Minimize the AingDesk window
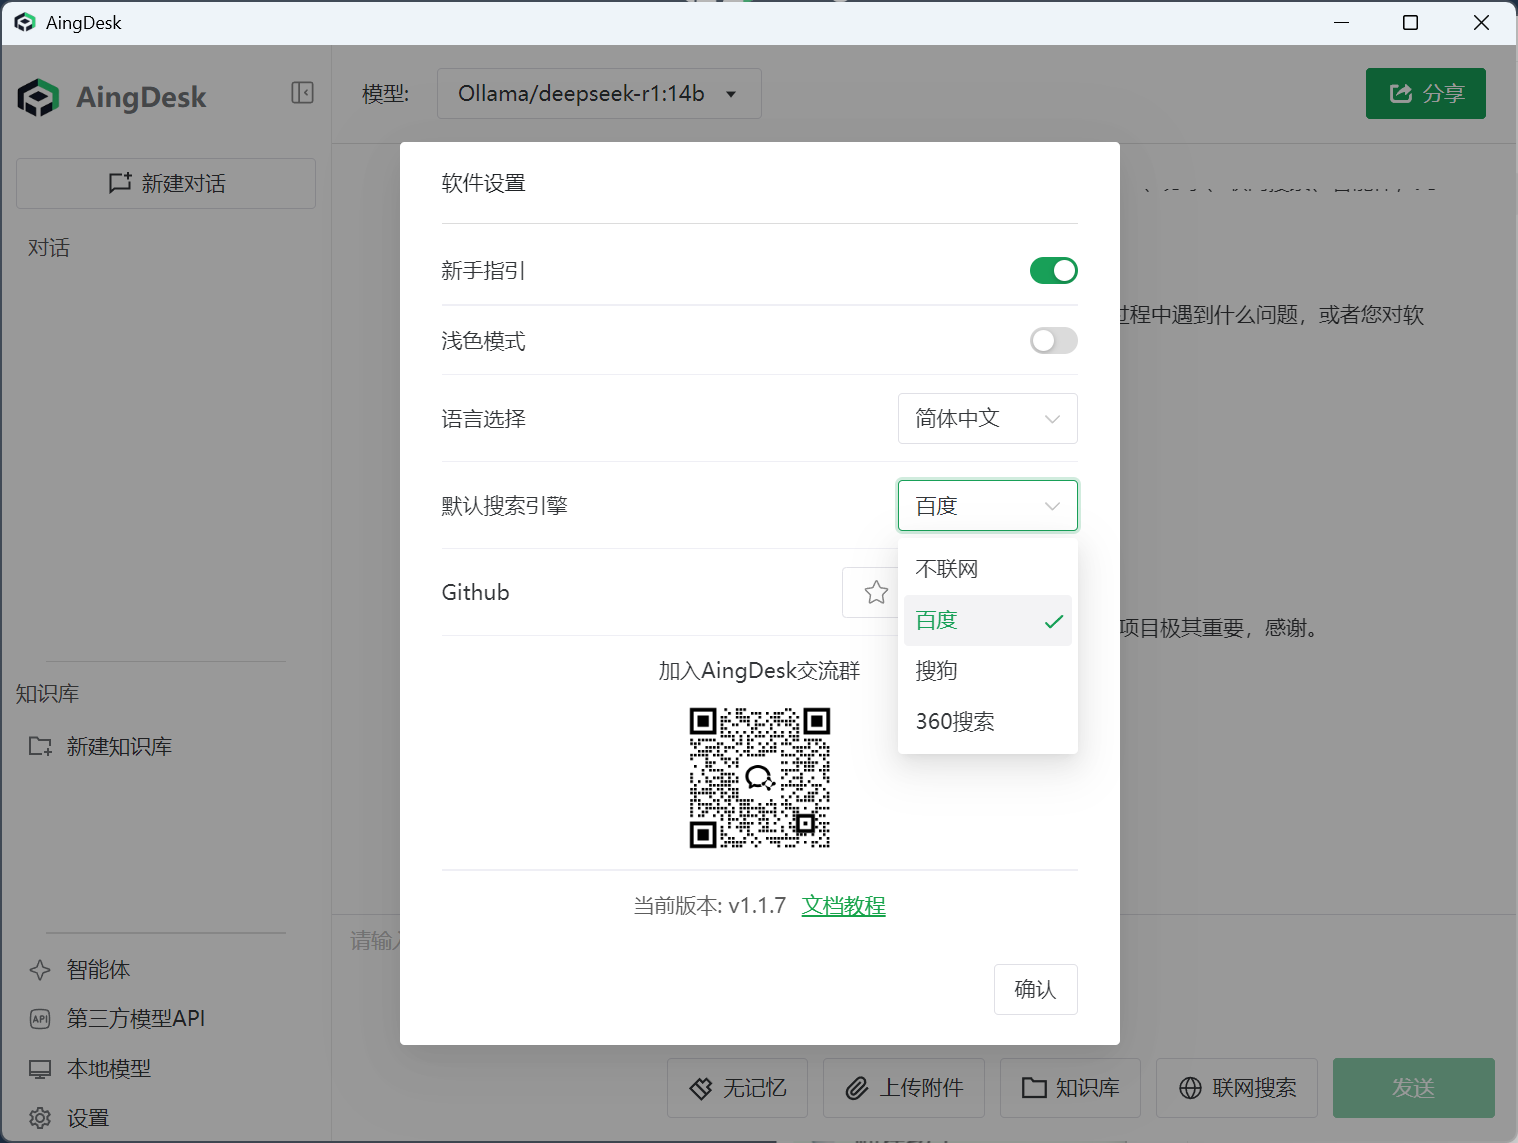 tap(1342, 22)
